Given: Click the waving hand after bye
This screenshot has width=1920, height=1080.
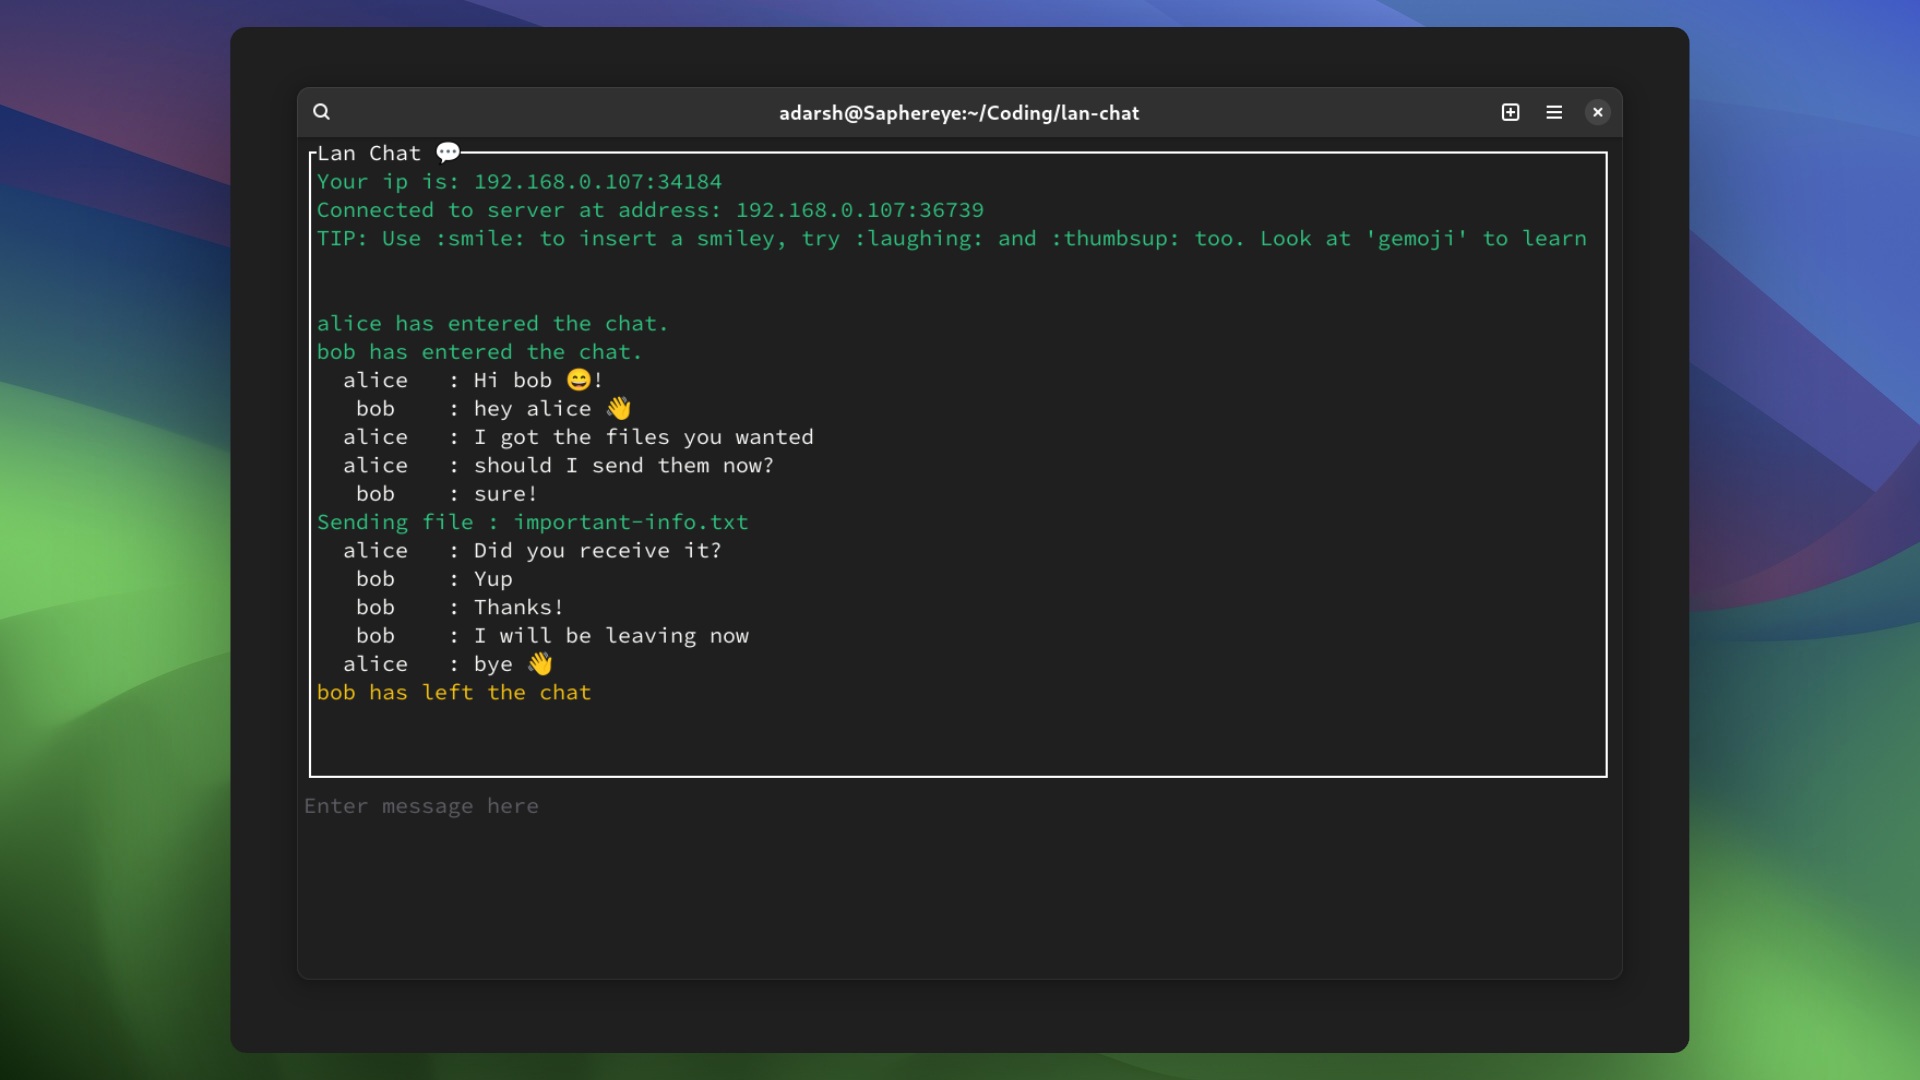Looking at the screenshot, I should coord(540,664).
